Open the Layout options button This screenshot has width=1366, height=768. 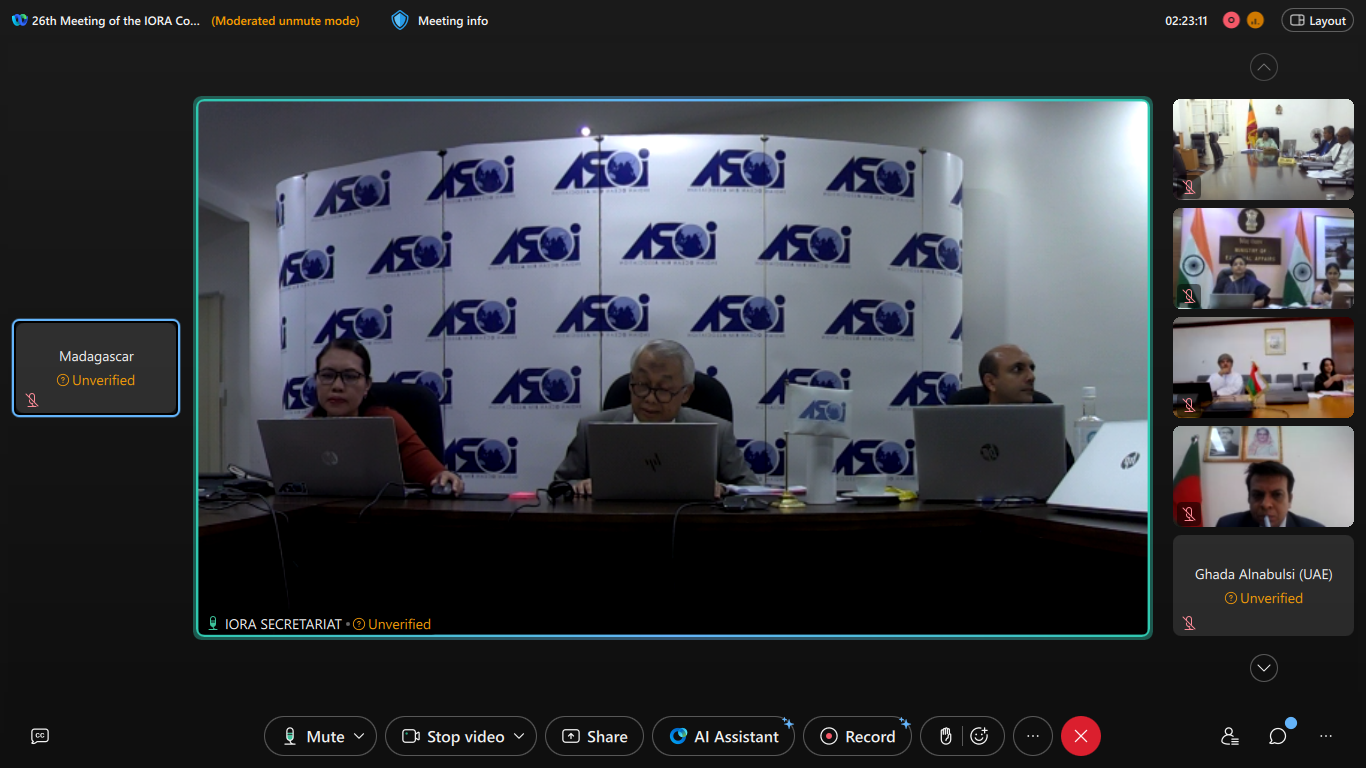pos(1318,20)
